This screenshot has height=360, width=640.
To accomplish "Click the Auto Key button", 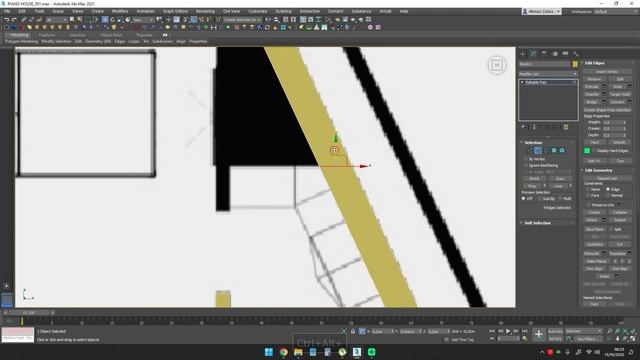I will click(556, 331).
